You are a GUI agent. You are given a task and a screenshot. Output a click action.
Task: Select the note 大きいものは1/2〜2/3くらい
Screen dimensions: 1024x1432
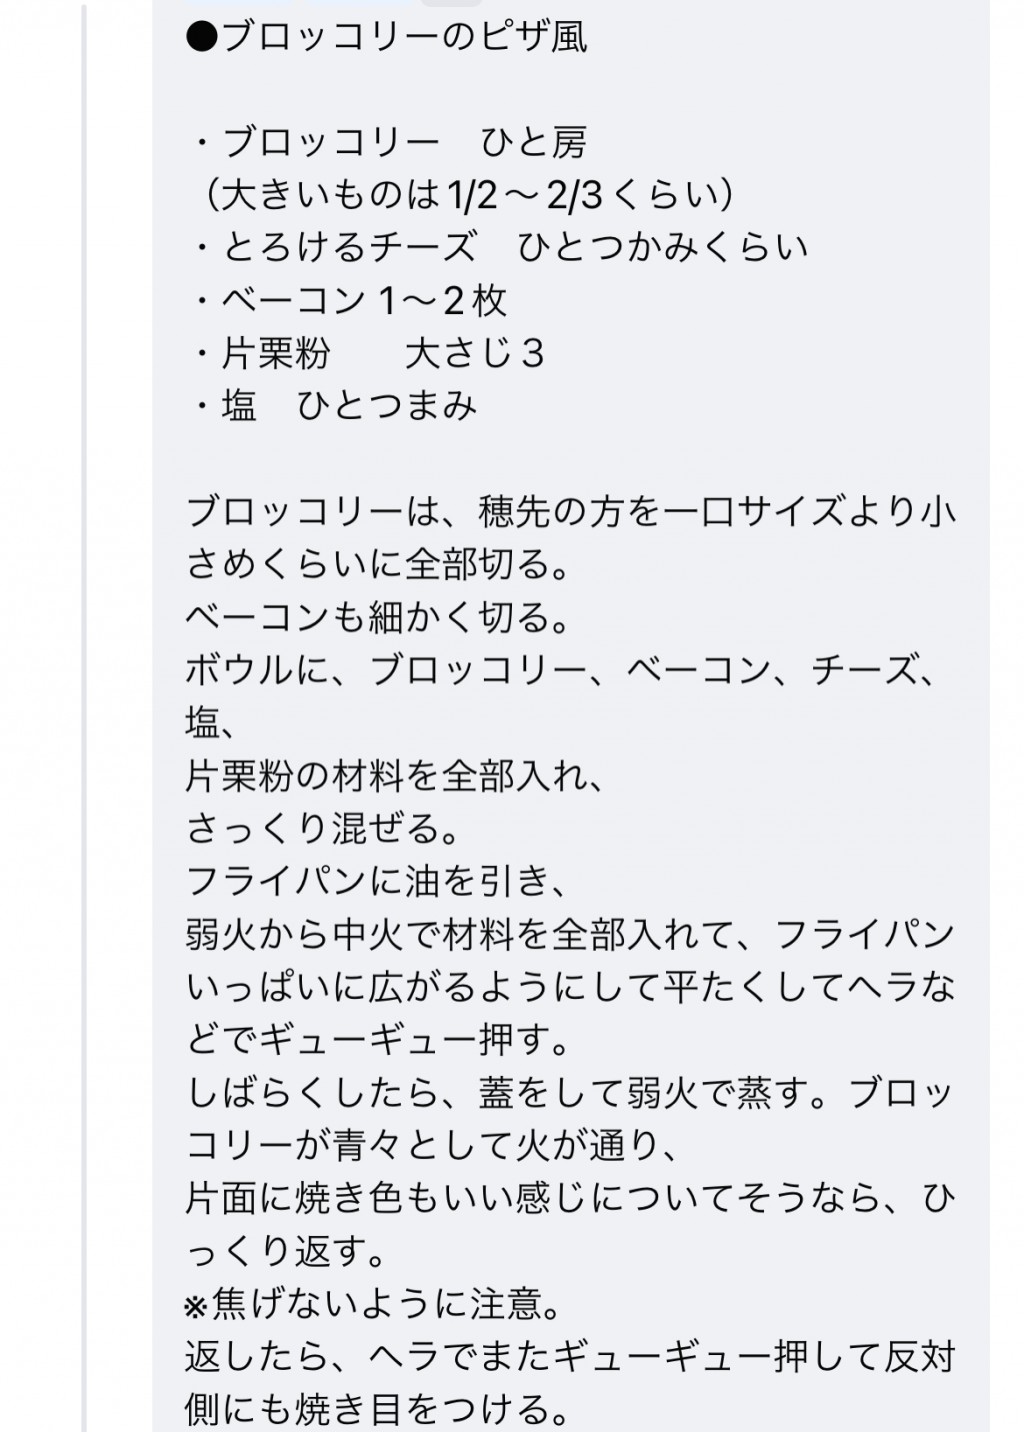point(469,195)
